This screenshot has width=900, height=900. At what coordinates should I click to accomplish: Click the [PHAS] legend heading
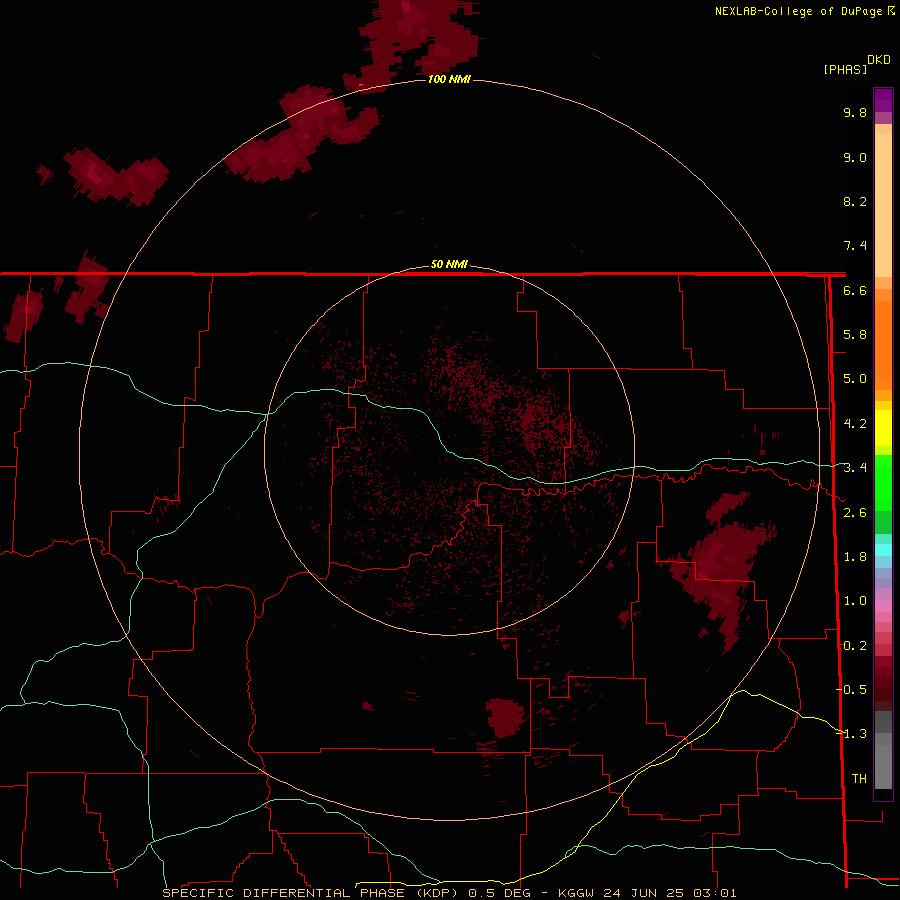[845, 69]
